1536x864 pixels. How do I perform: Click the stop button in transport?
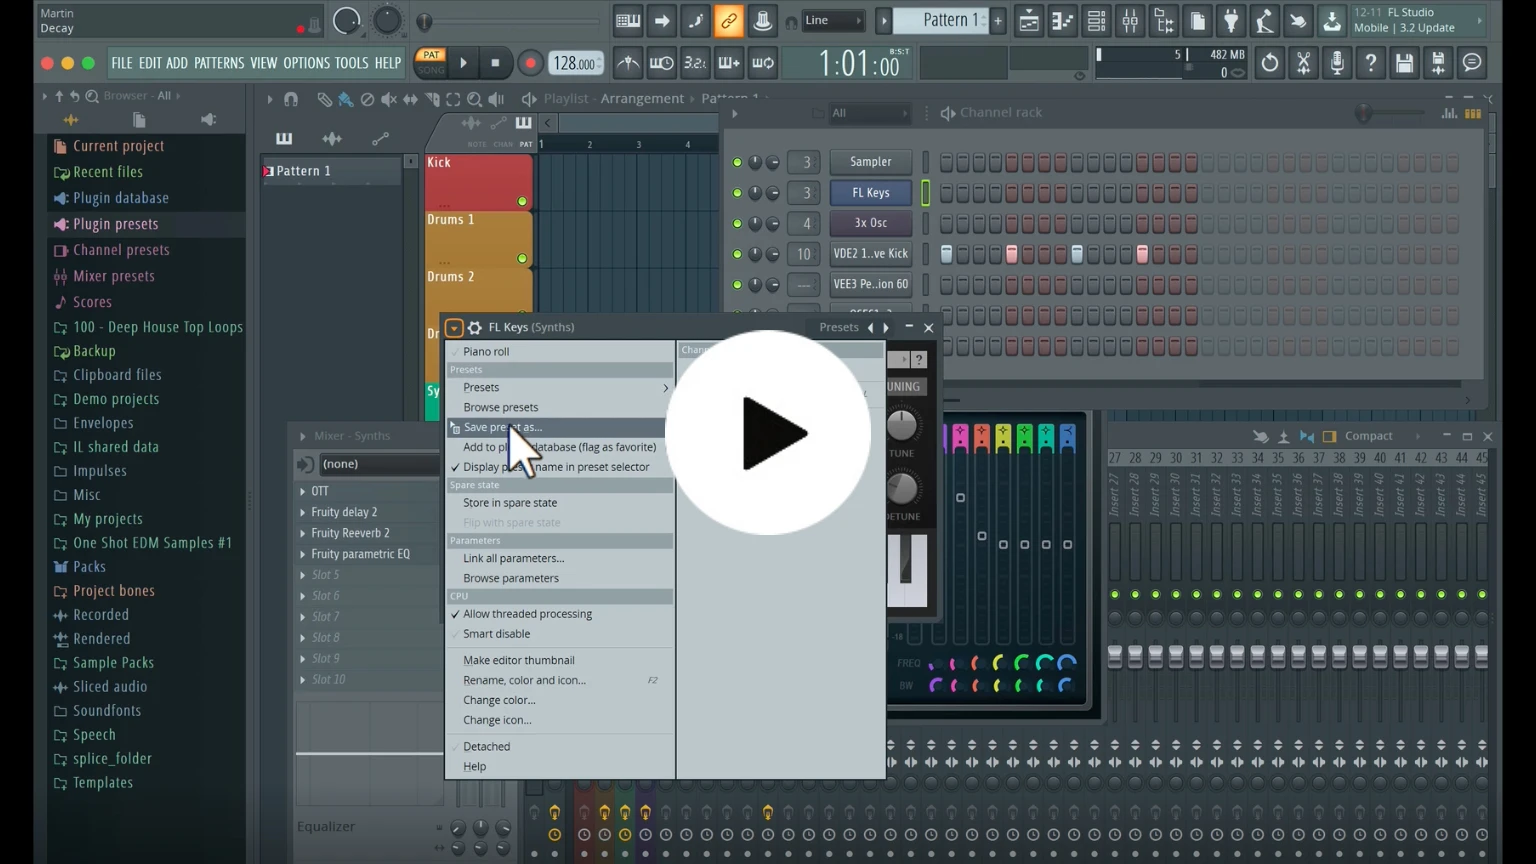pos(495,63)
